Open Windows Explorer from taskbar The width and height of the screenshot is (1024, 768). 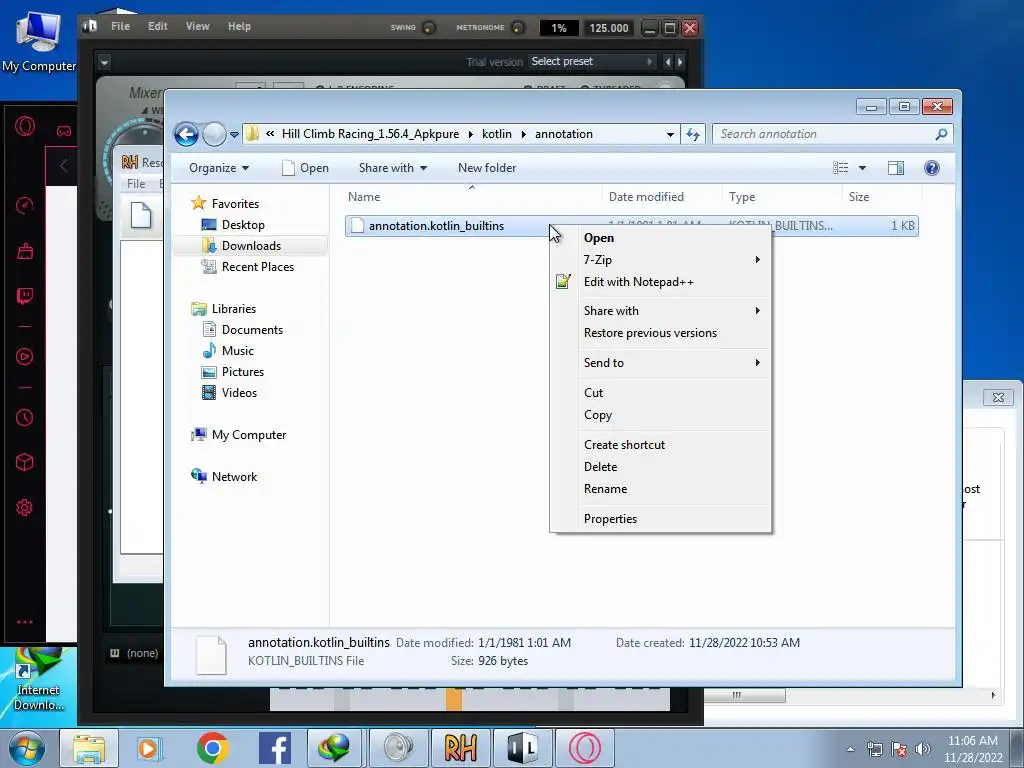pos(89,748)
